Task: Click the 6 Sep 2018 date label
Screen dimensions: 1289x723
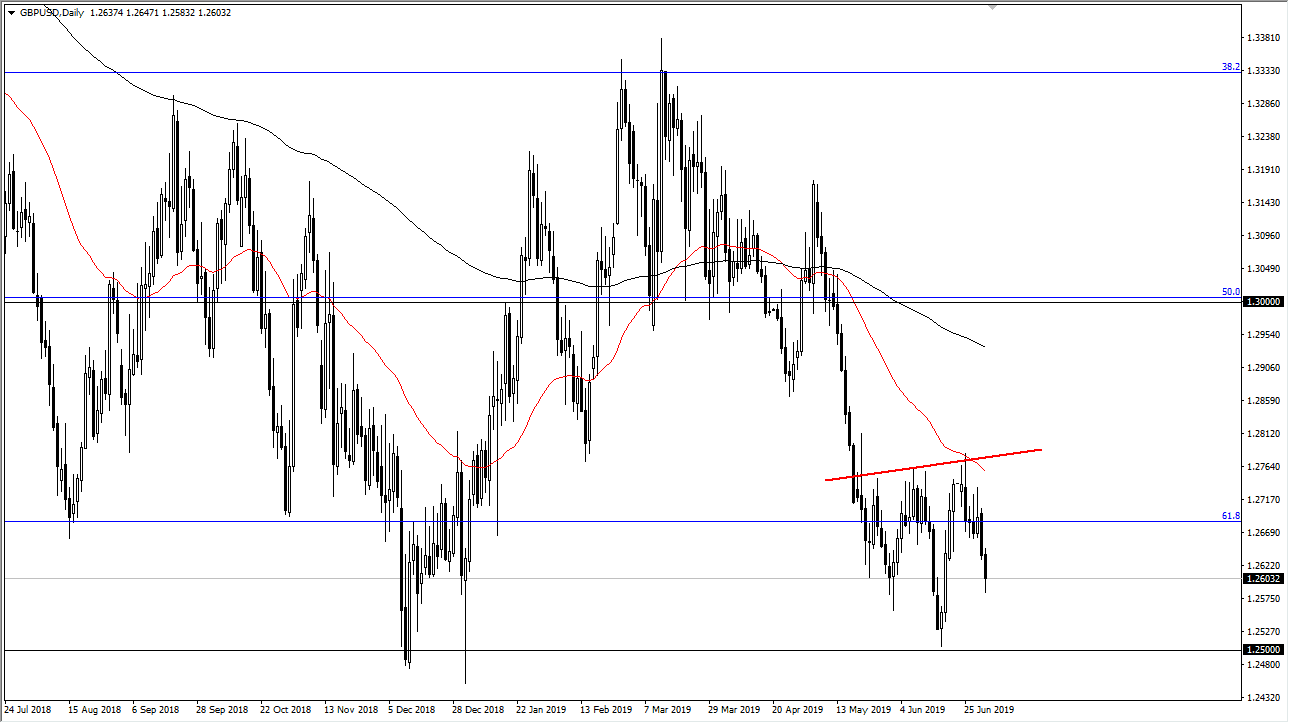Action: click(157, 709)
